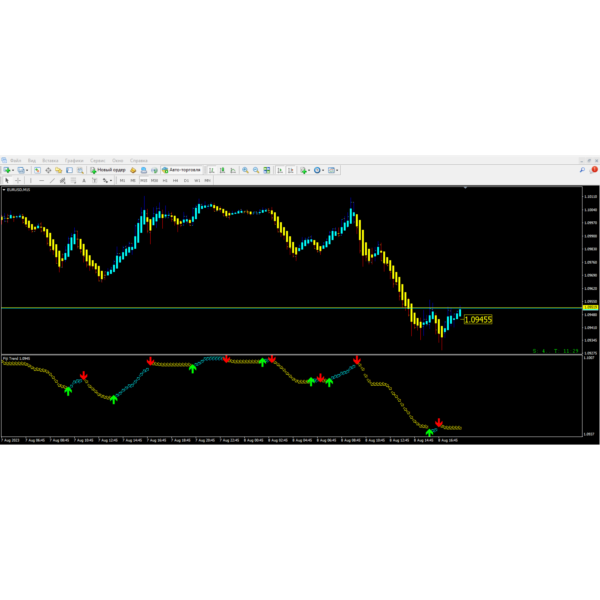This screenshot has width=600, height=600.
Task: Click the Profiles icon
Action: (x=21, y=170)
